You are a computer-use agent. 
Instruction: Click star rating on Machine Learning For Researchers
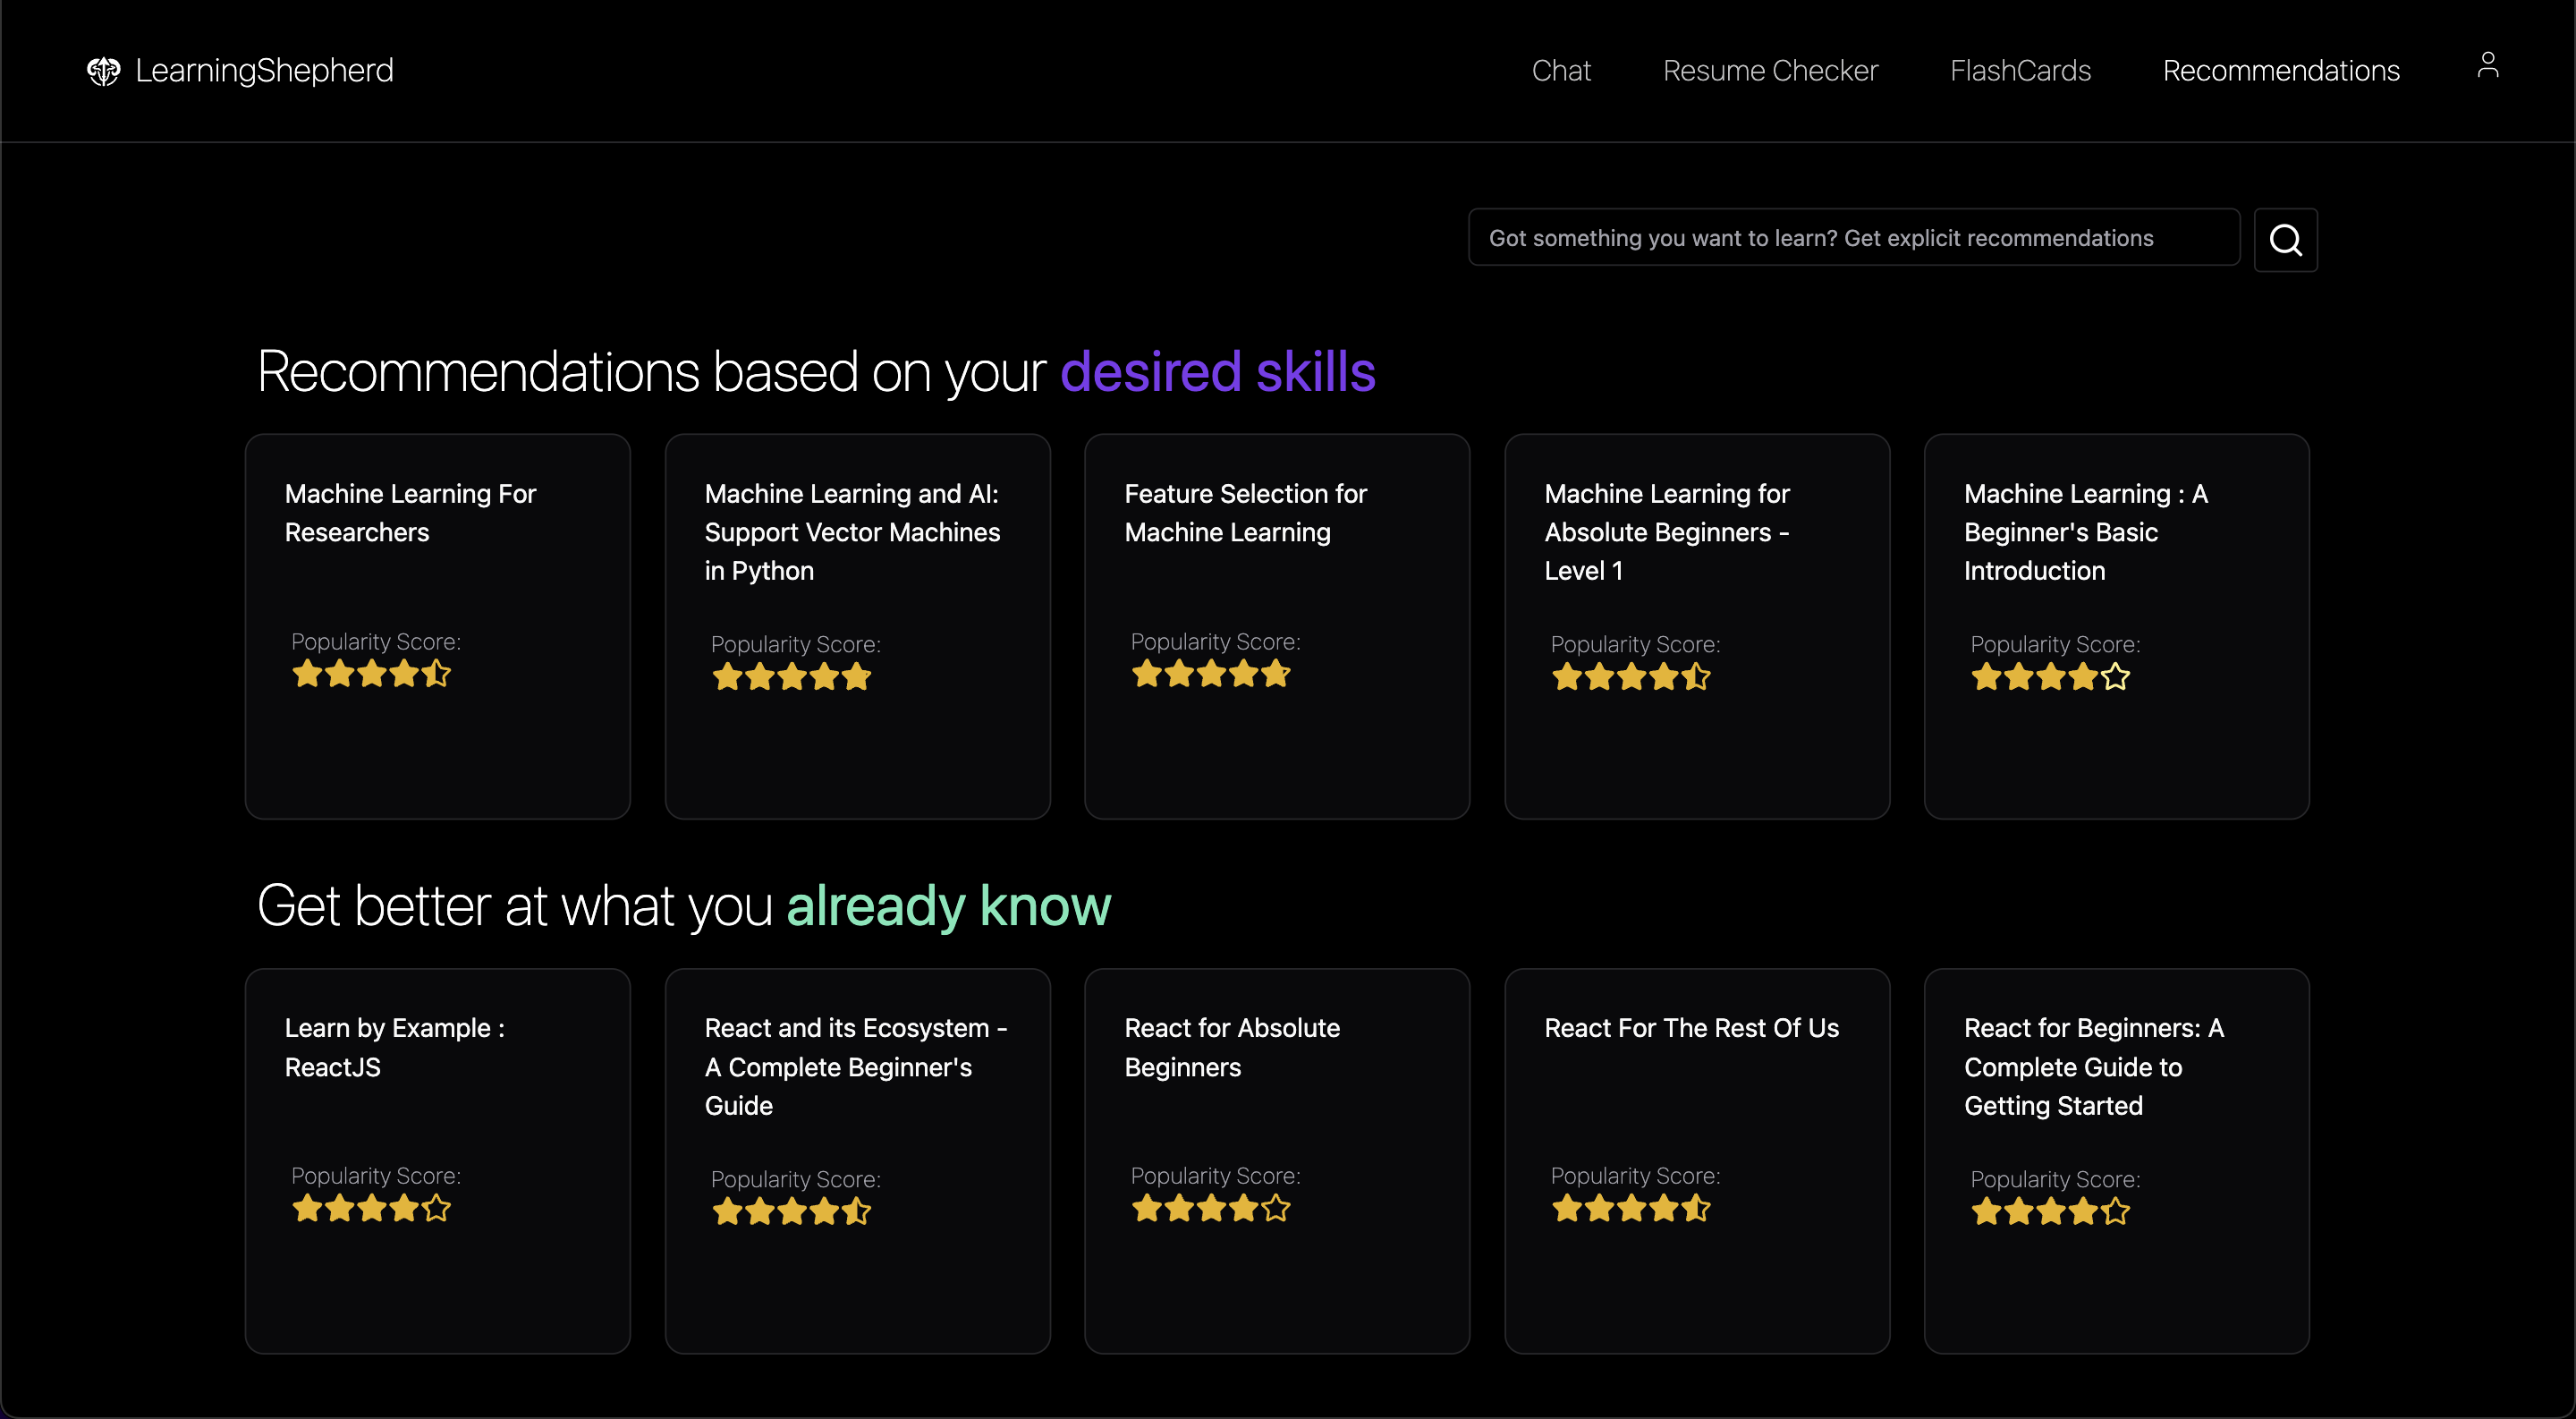pos(371,674)
